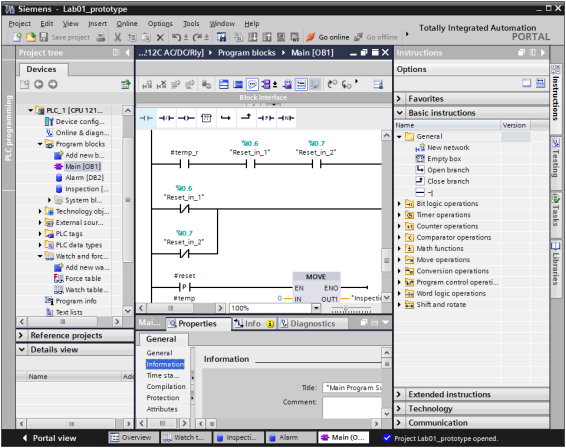Viewport: 566px width, 448px height.
Task: Click the Copy icon in main toolbar
Action: (x=132, y=37)
